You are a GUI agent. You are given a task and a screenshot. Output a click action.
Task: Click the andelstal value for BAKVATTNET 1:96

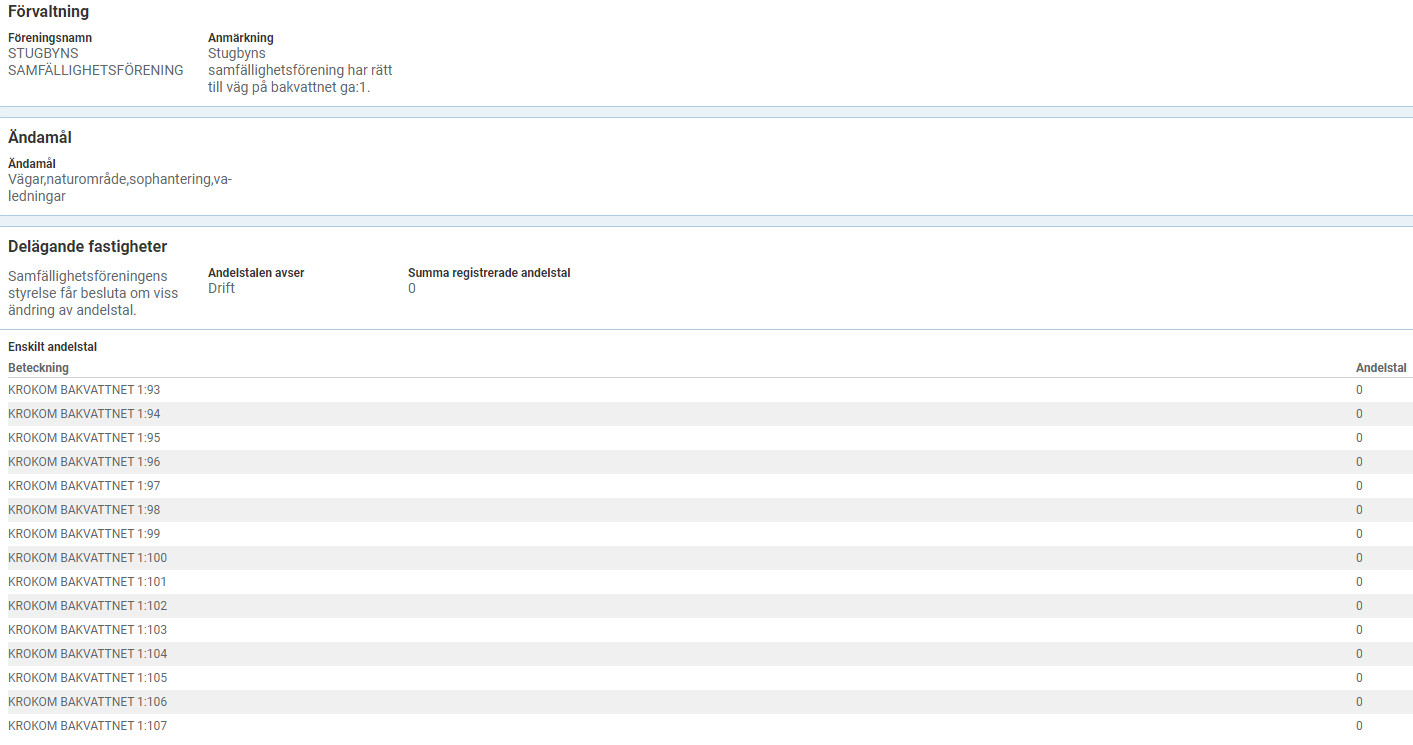click(1359, 462)
